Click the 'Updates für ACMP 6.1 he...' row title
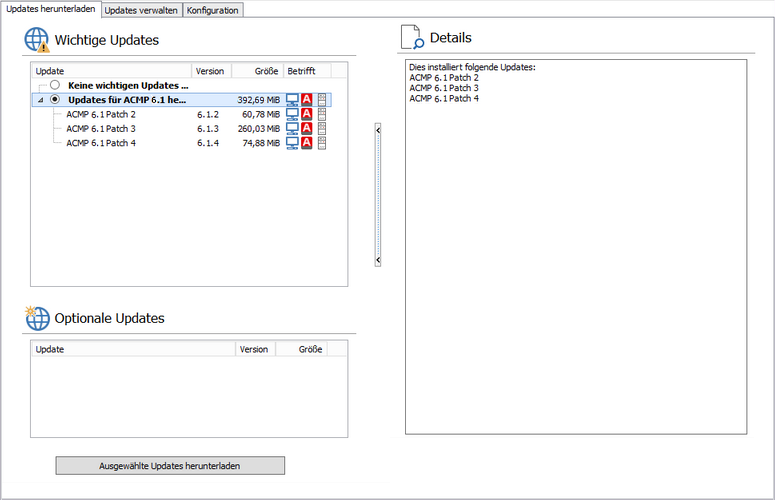Viewport: 775px width, 500px height. click(127, 100)
